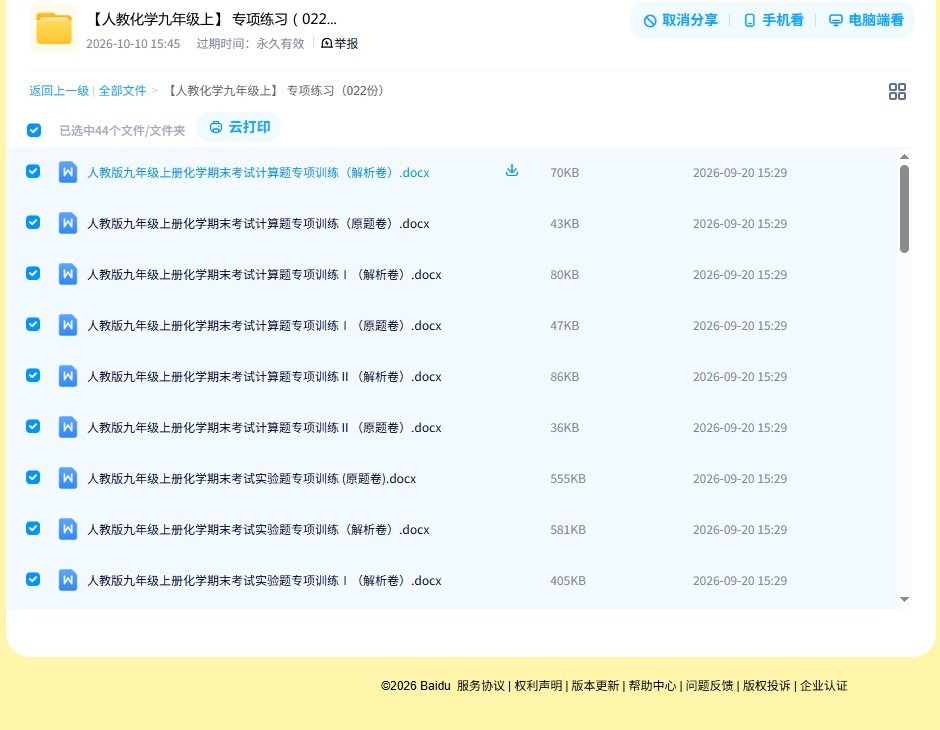Uncheck 计算题专项训练（原题卷）.docx checkbox

[33, 222]
